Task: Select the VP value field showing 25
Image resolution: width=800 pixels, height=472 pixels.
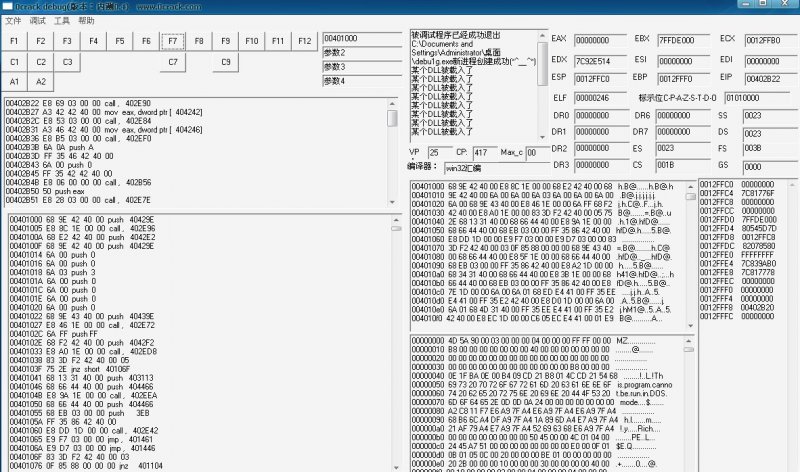Action: coord(440,153)
